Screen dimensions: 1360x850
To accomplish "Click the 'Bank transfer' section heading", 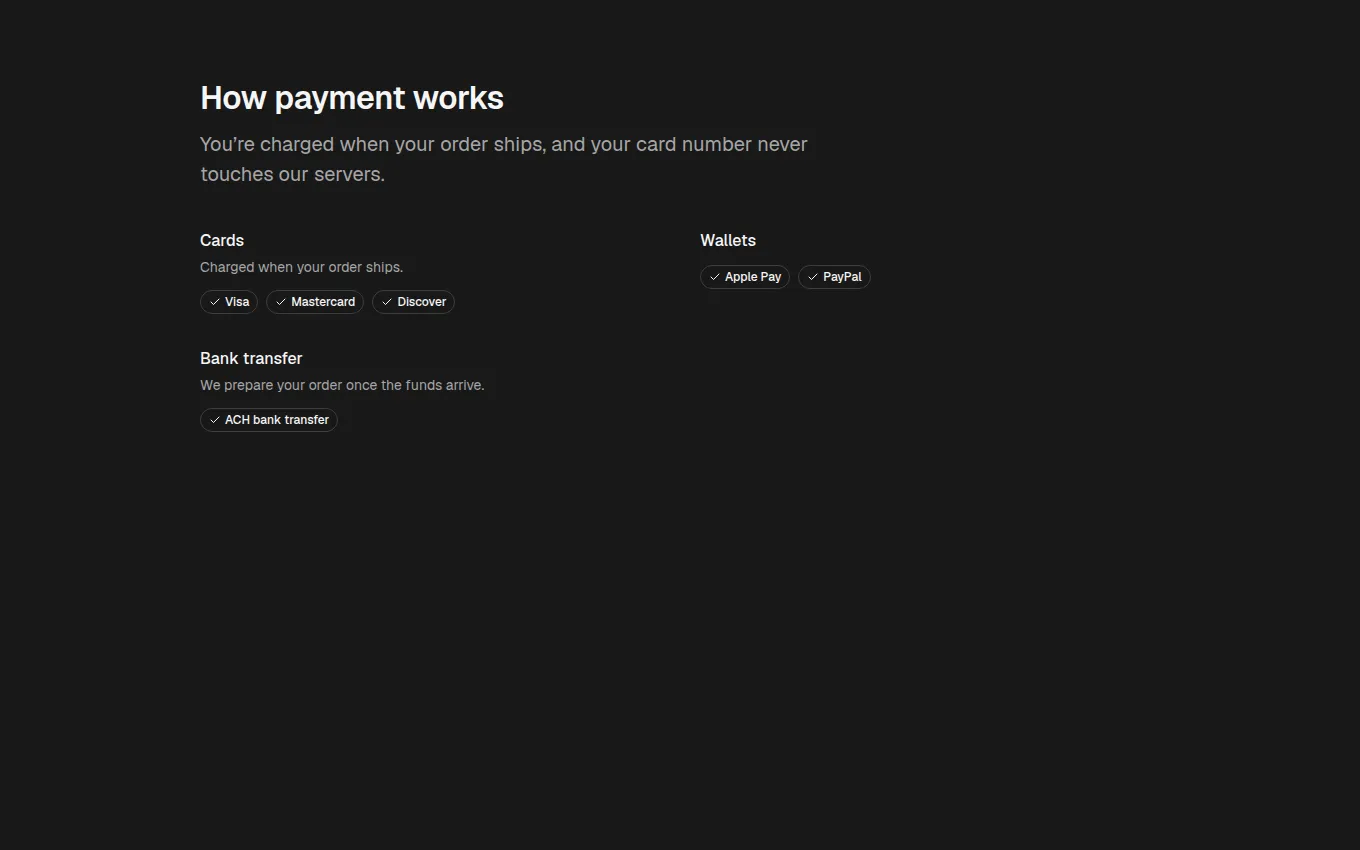I will [x=251, y=358].
